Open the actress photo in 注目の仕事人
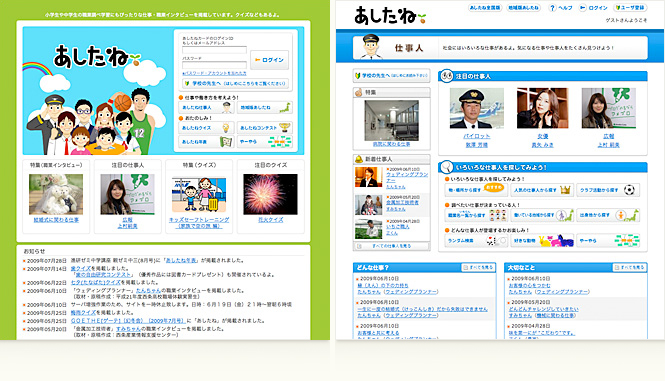665x381 pixels. (542, 108)
